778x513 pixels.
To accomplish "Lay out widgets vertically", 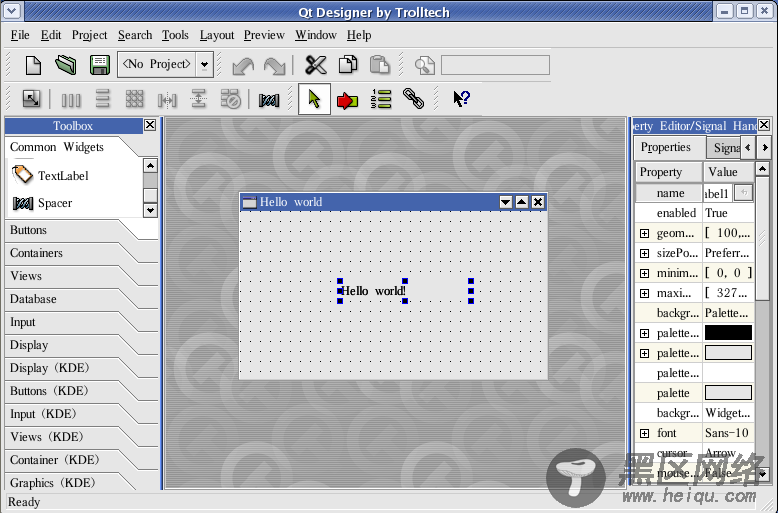I will (x=103, y=99).
